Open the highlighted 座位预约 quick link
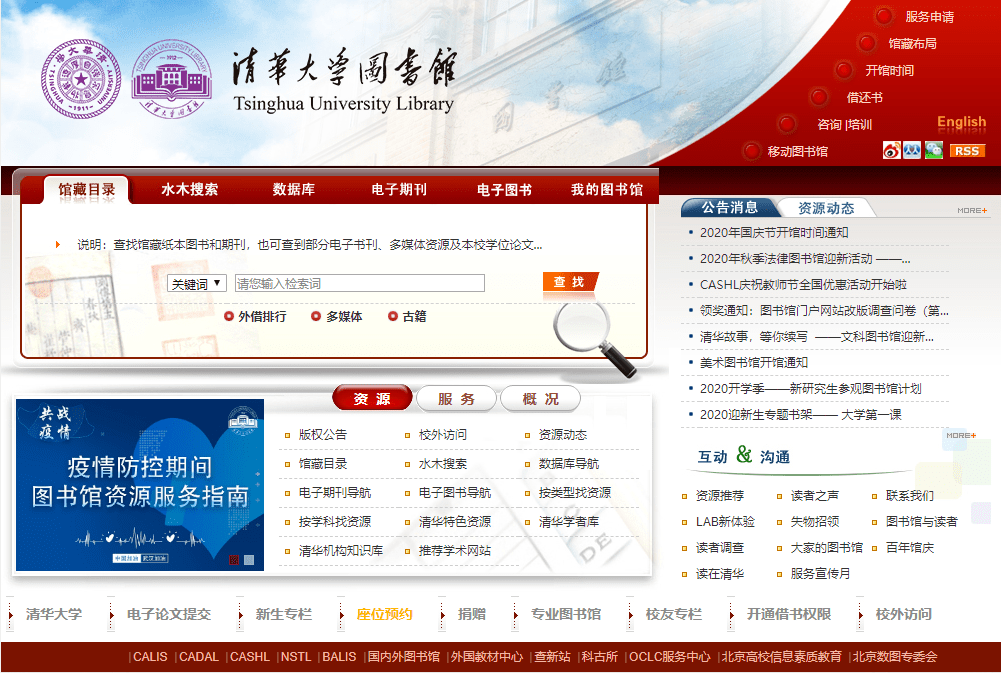Viewport: 1001px width, 673px height. point(384,614)
